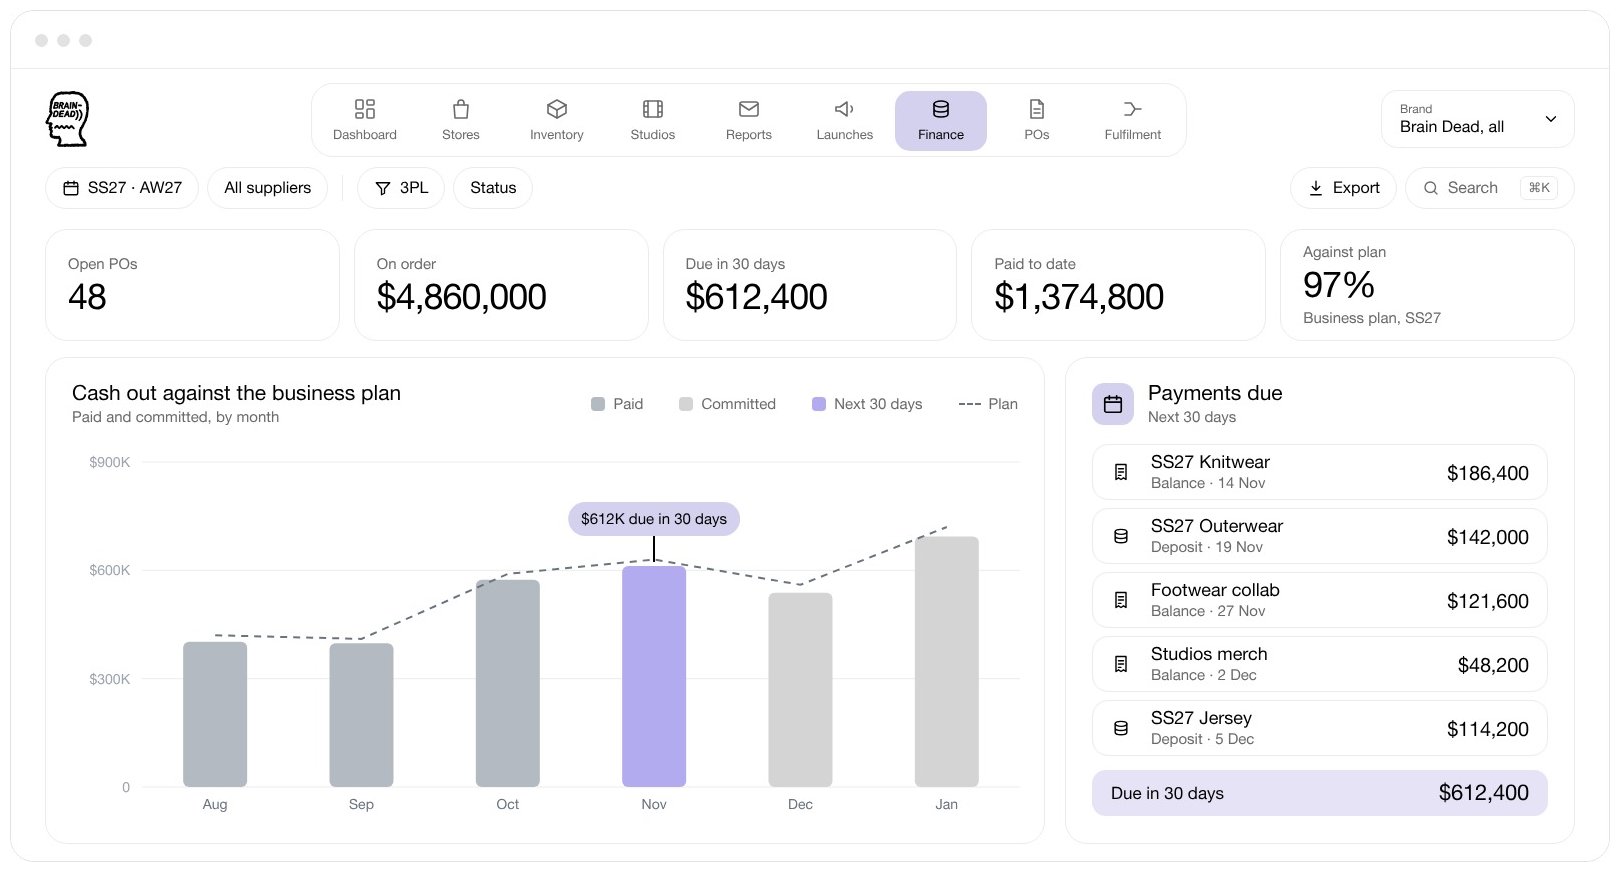1620x872 pixels.
Task: Open the Due in 30 days total row
Action: coord(1320,793)
